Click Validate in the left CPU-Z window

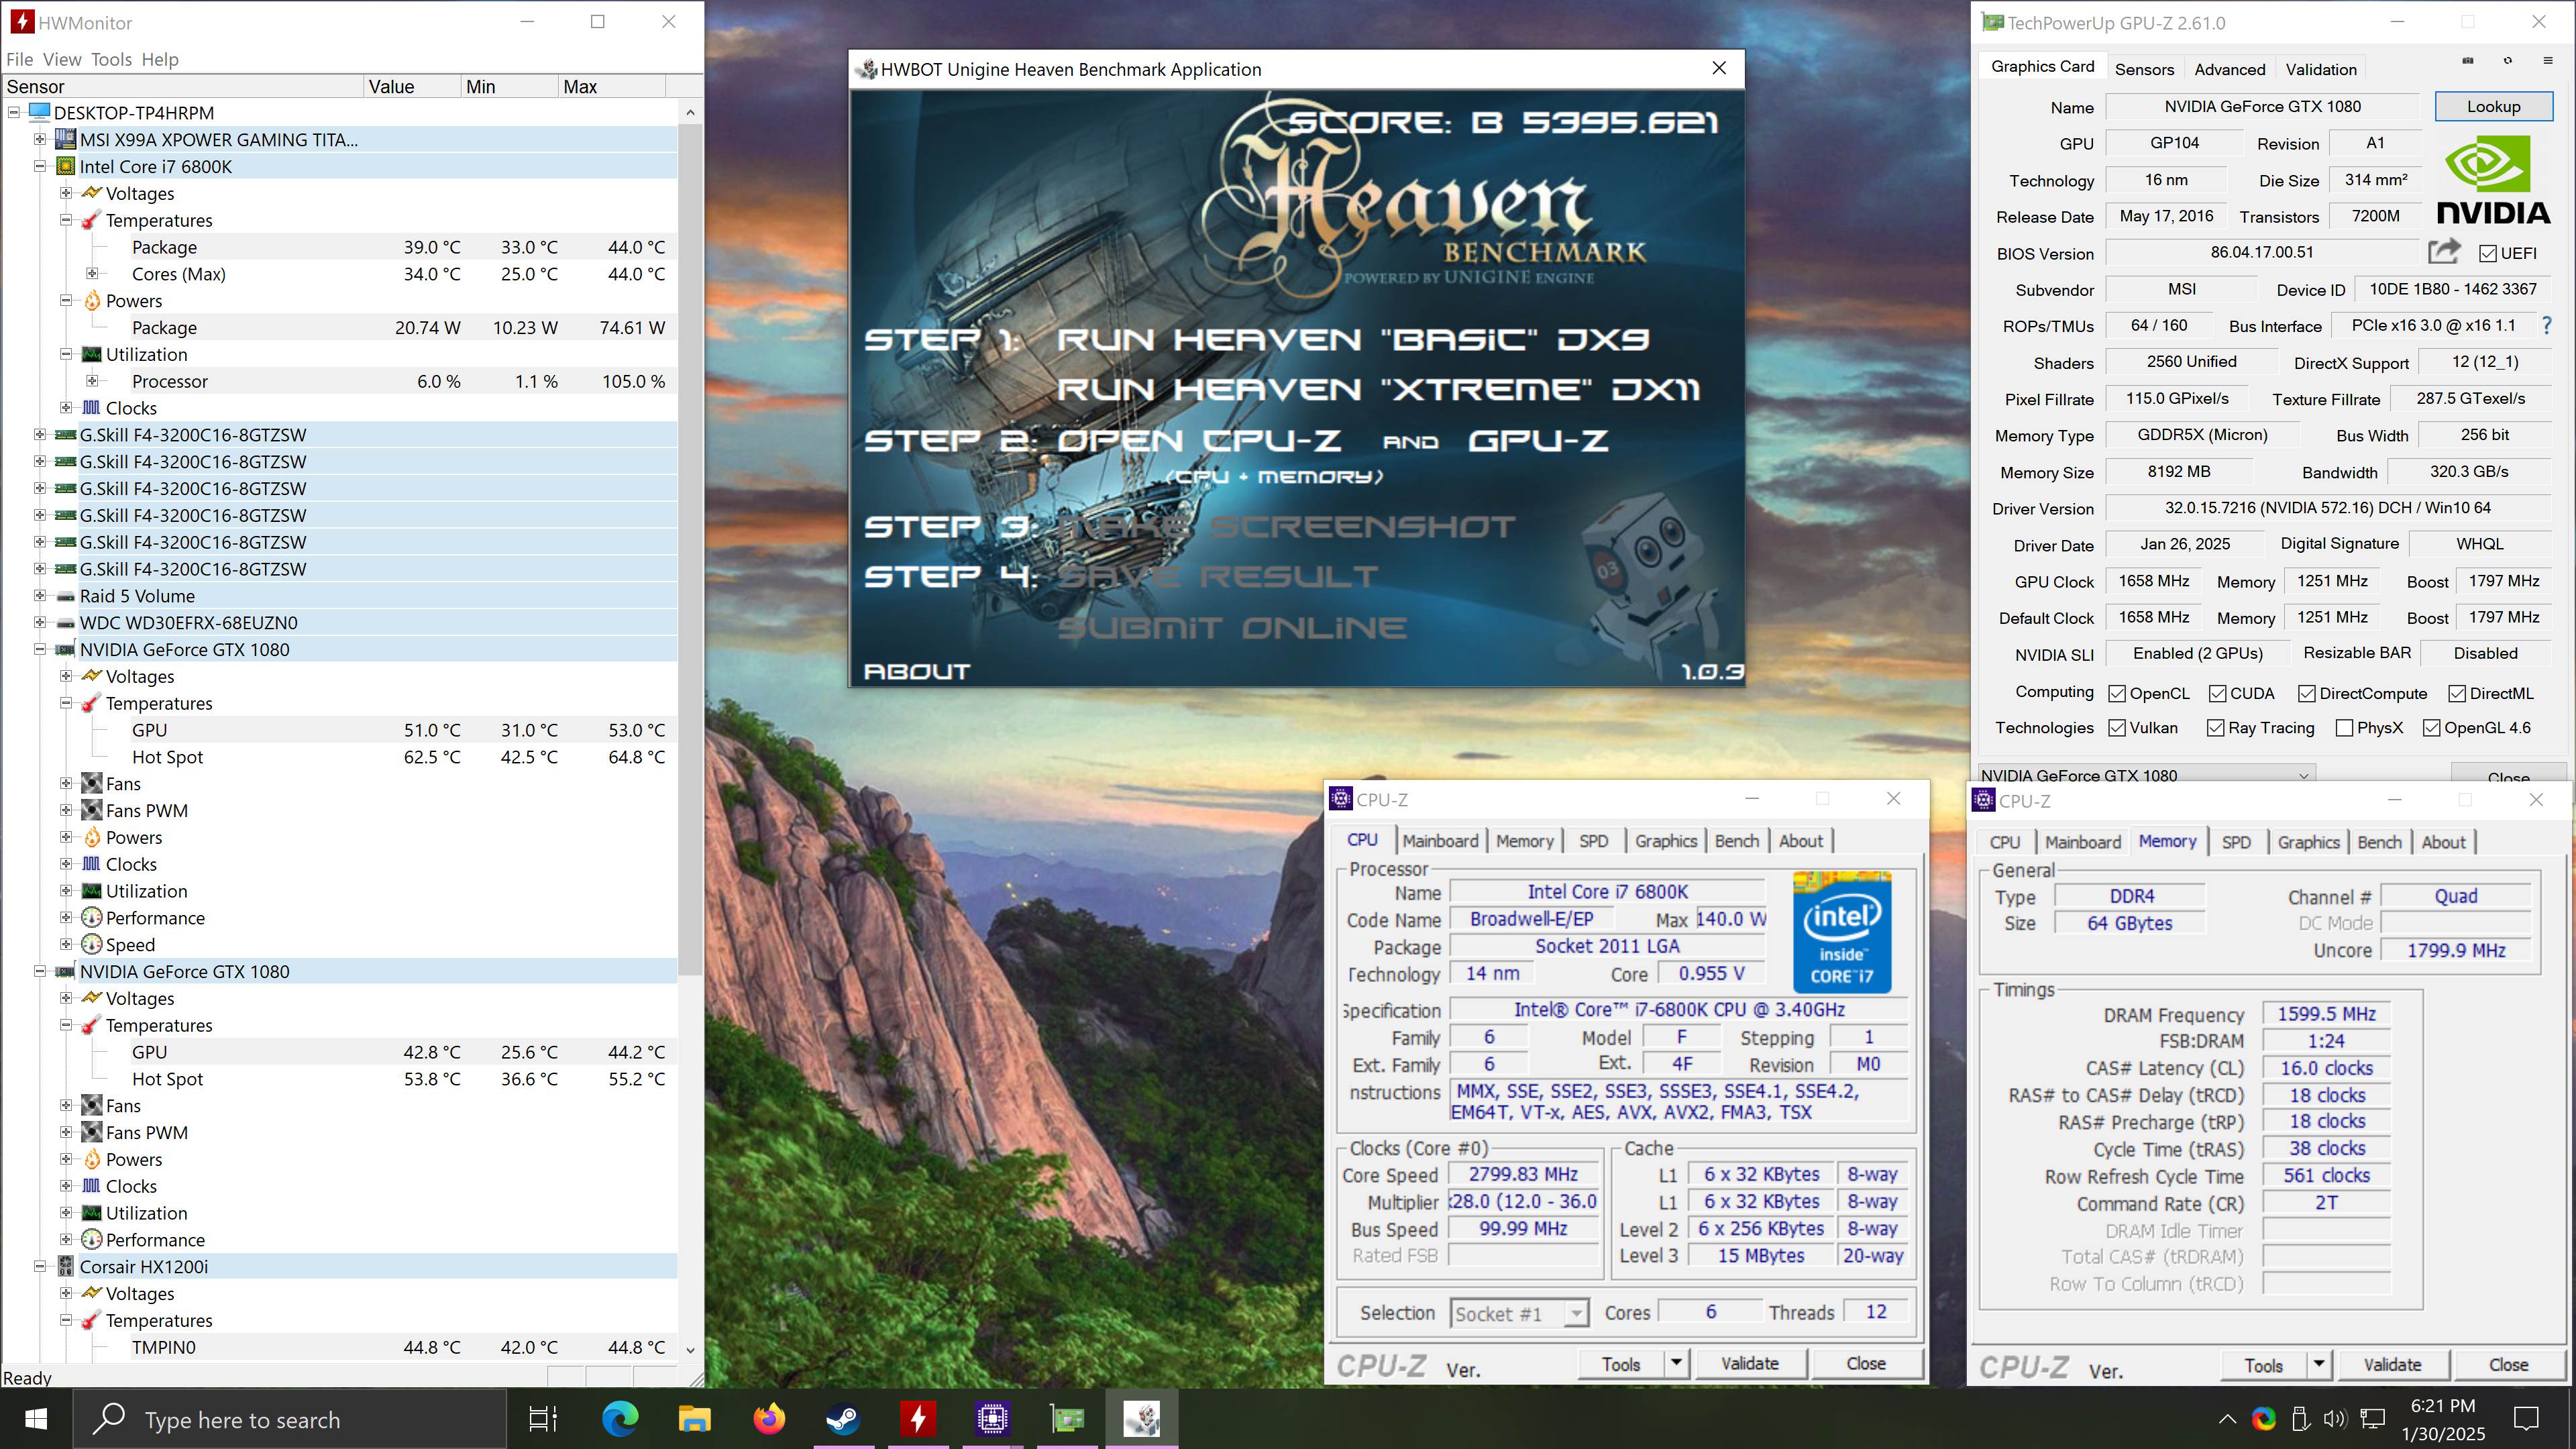point(1750,1363)
